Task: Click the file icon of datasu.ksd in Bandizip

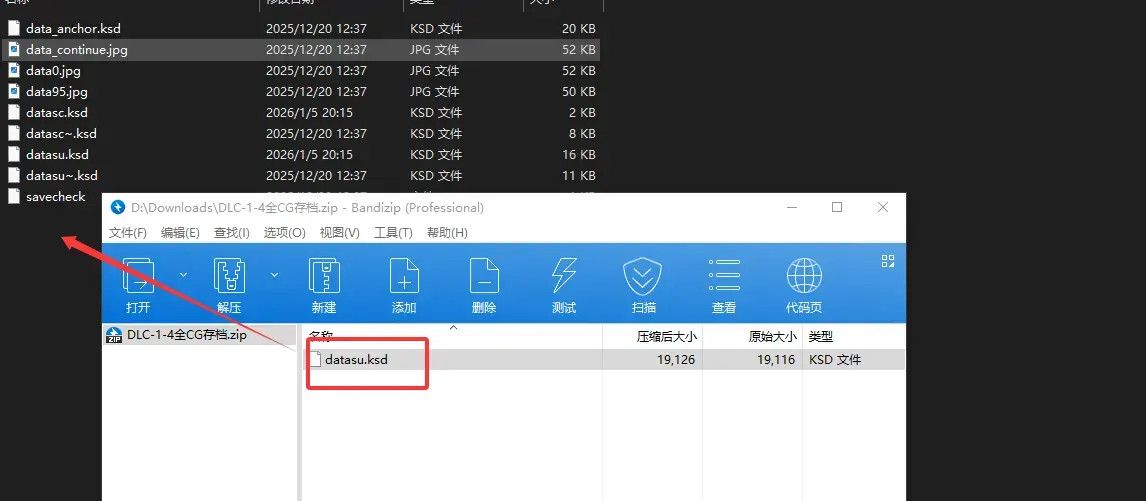Action: click(315, 359)
